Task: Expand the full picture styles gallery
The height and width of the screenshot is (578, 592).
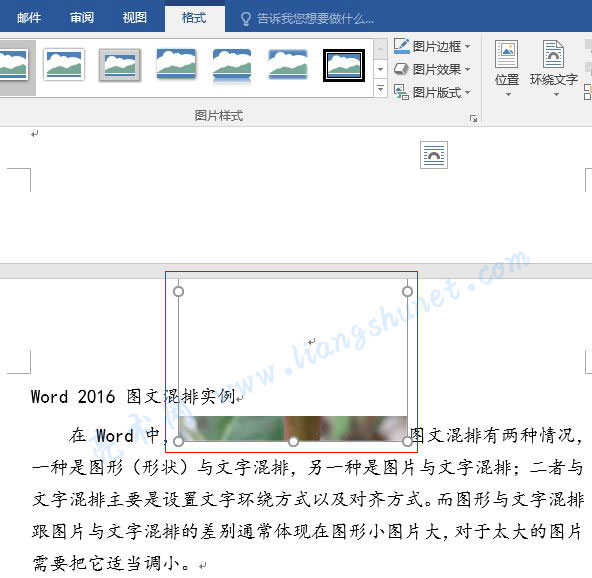Action: click(381, 88)
